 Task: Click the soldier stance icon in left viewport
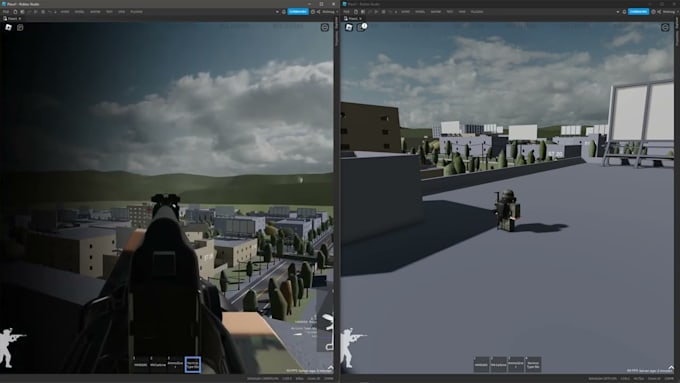(11, 348)
